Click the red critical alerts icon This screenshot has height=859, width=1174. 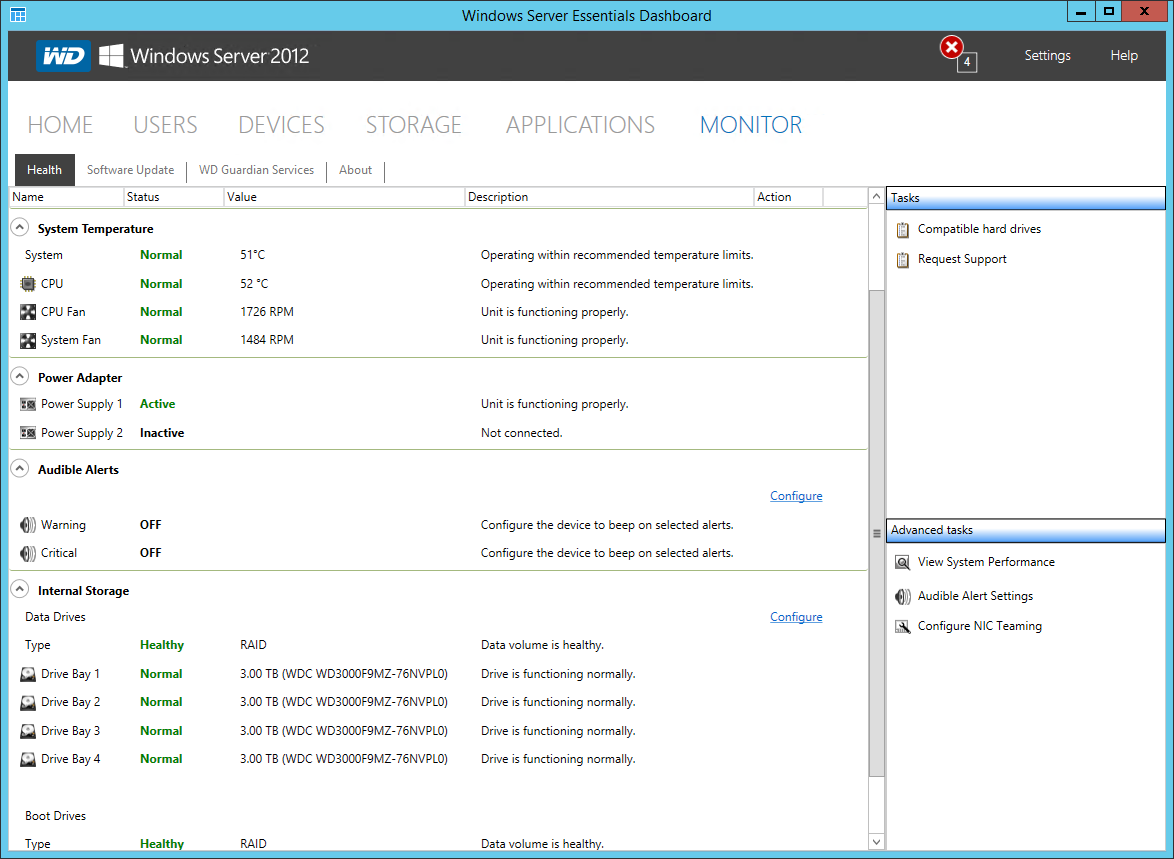(x=952, y=48)
